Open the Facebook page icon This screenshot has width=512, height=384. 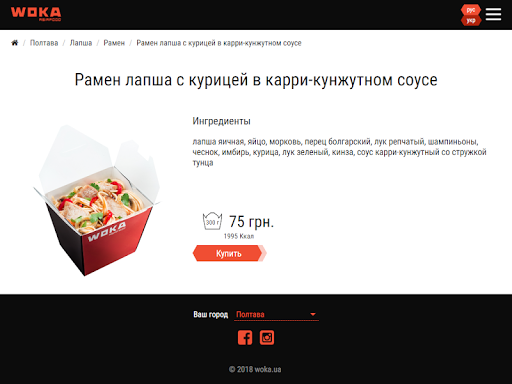245,337
